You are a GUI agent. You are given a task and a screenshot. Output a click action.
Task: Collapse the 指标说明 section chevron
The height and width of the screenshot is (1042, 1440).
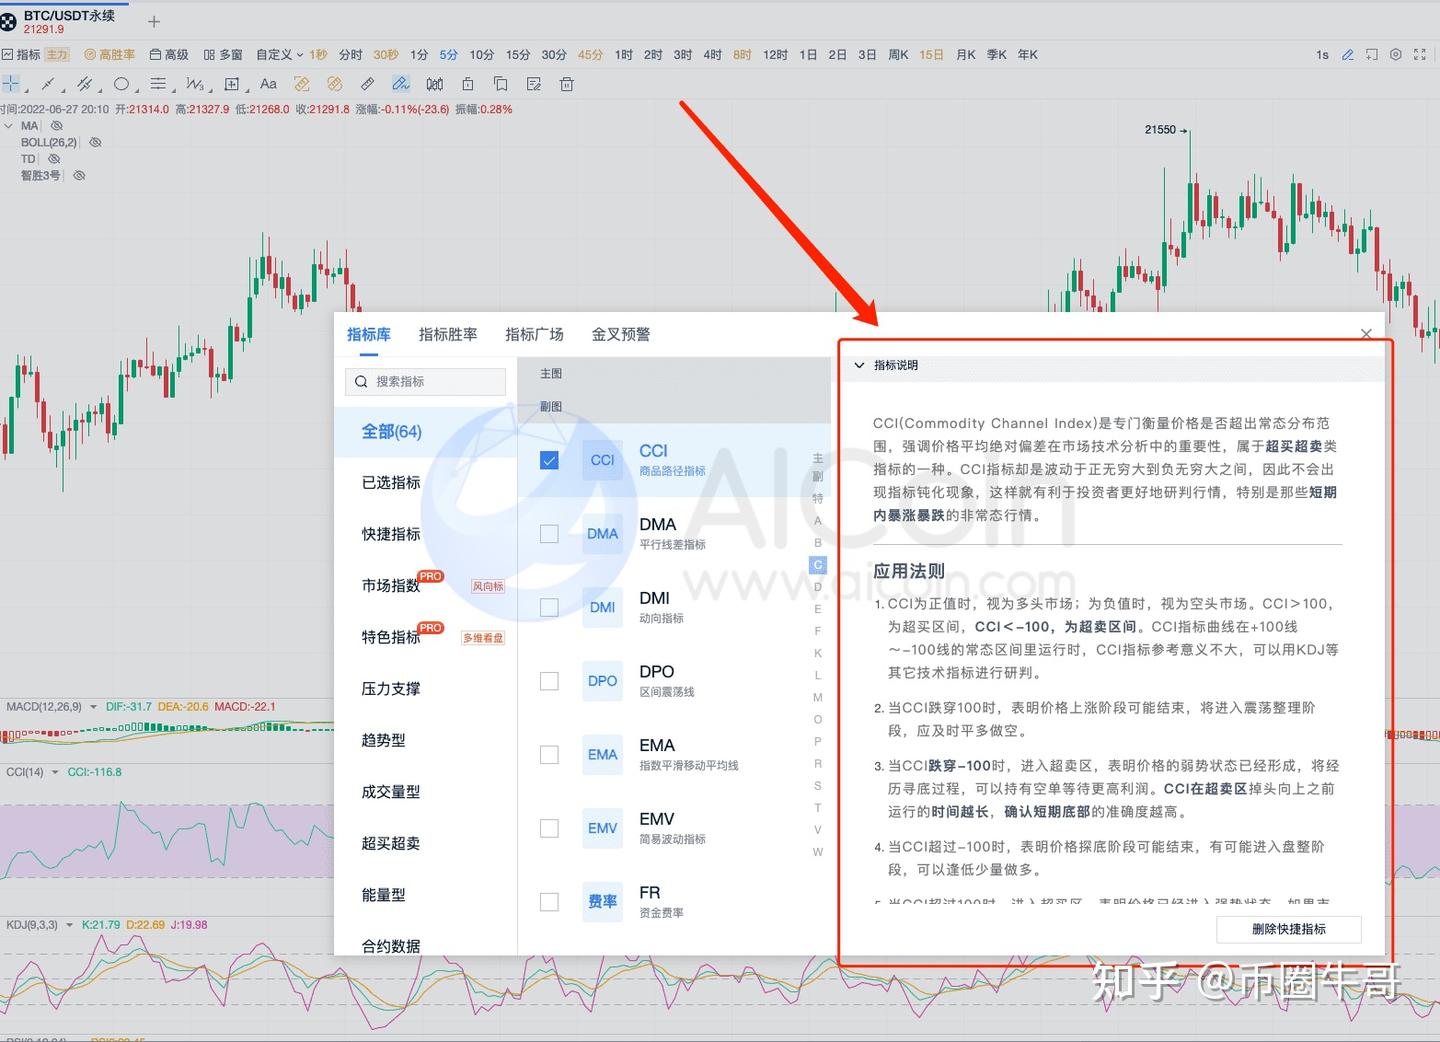859,365
